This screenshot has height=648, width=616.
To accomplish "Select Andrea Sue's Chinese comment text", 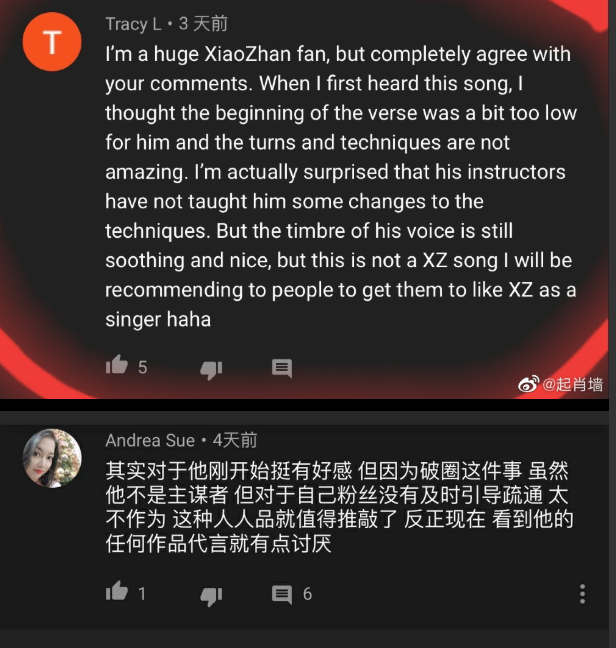I will tap(339, 507).
